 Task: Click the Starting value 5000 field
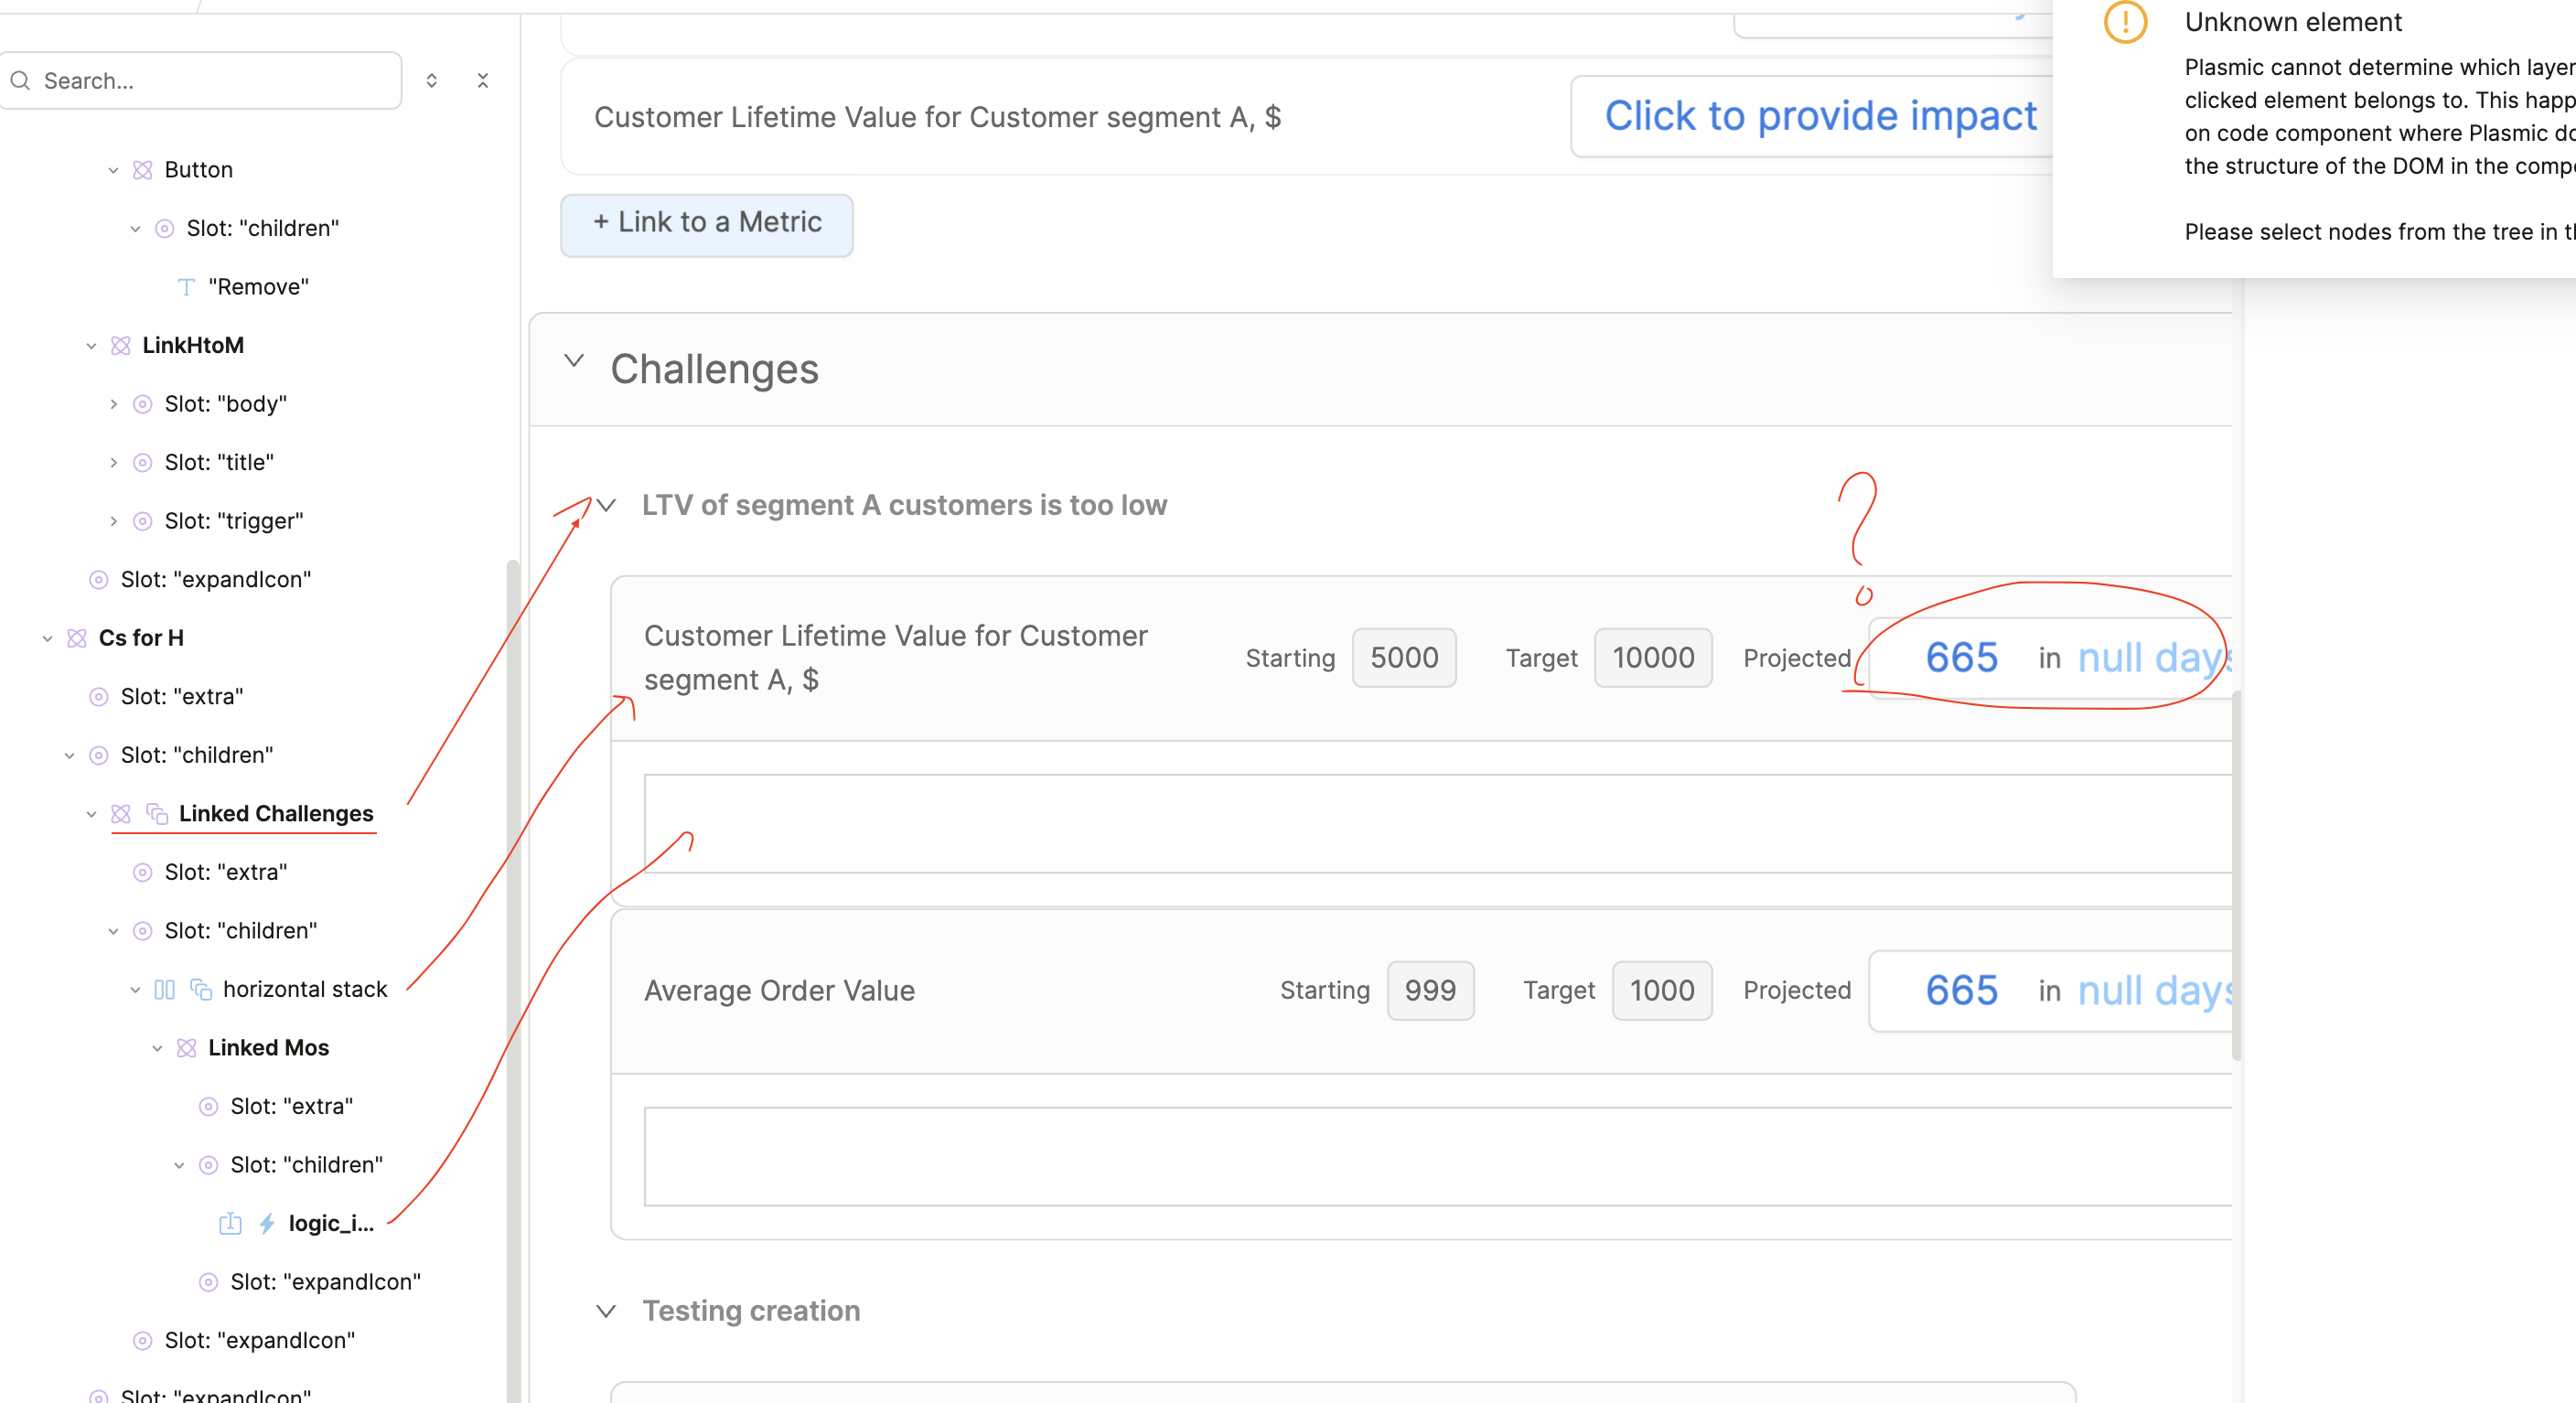[x=1403, y=657]
